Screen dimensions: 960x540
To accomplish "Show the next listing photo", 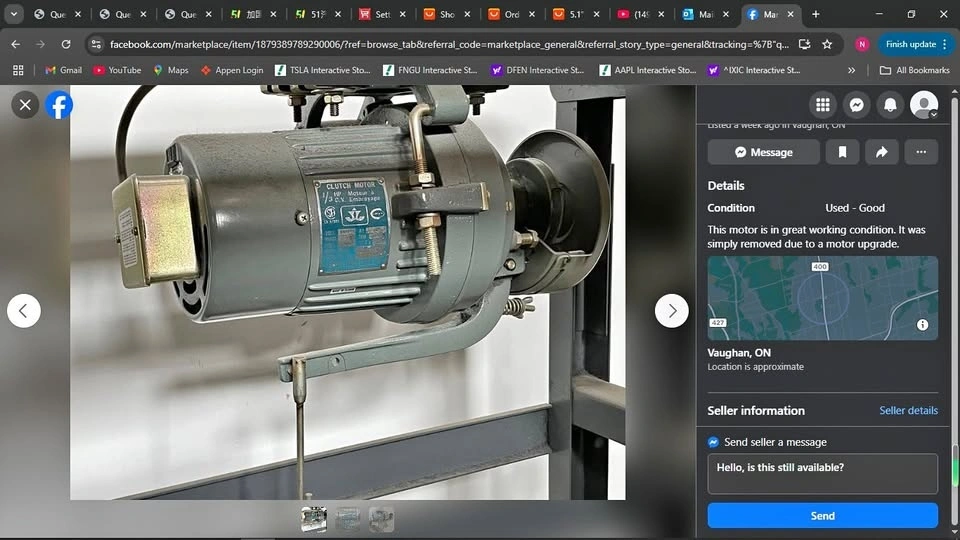I will click(x=672, y=311).
